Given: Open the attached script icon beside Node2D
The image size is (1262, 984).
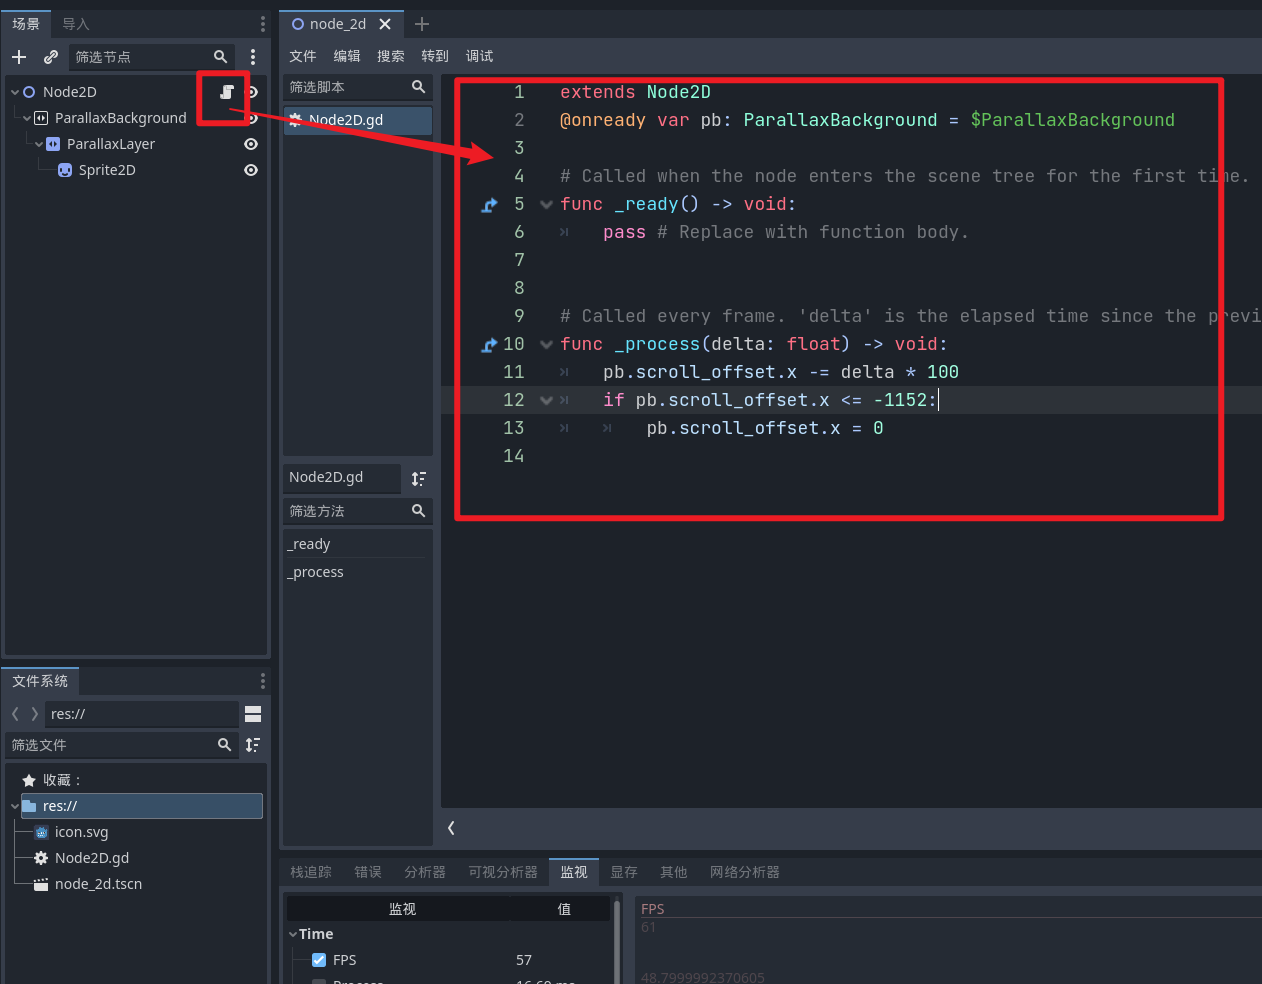Looking at the screenshot, I should (228, 92).
